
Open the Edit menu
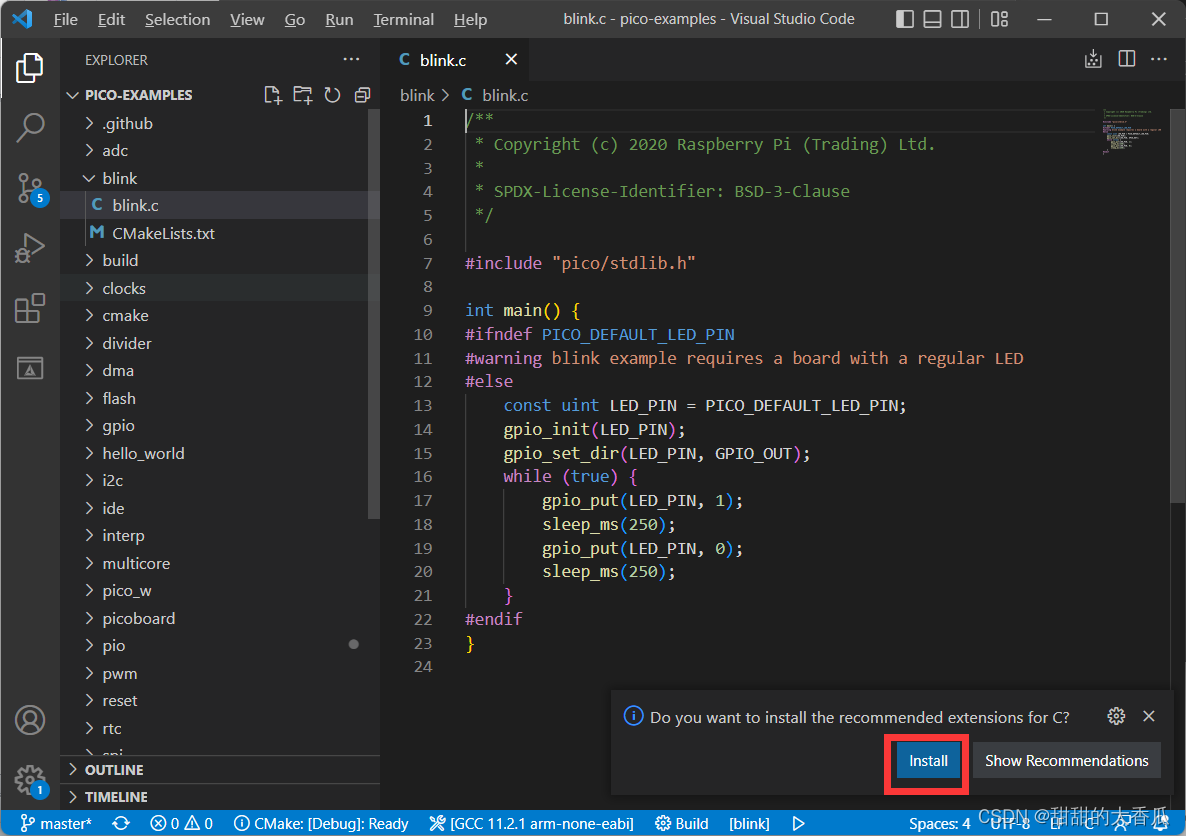pos(111,20)
